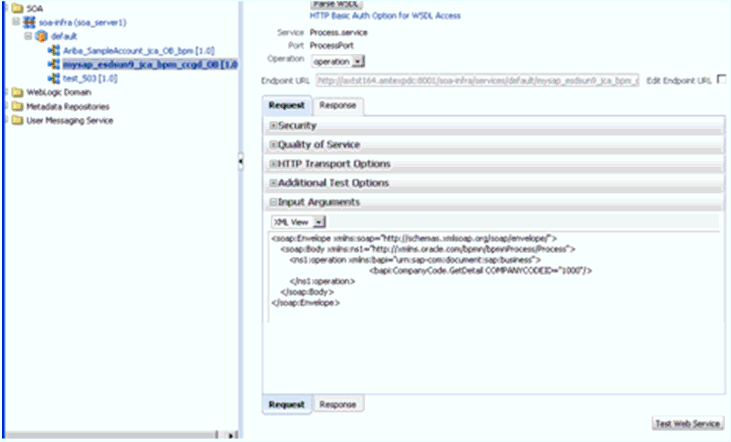Select User Messaging Service tree item
This screenshot has height=442, width=731.
tap(69, 120)
